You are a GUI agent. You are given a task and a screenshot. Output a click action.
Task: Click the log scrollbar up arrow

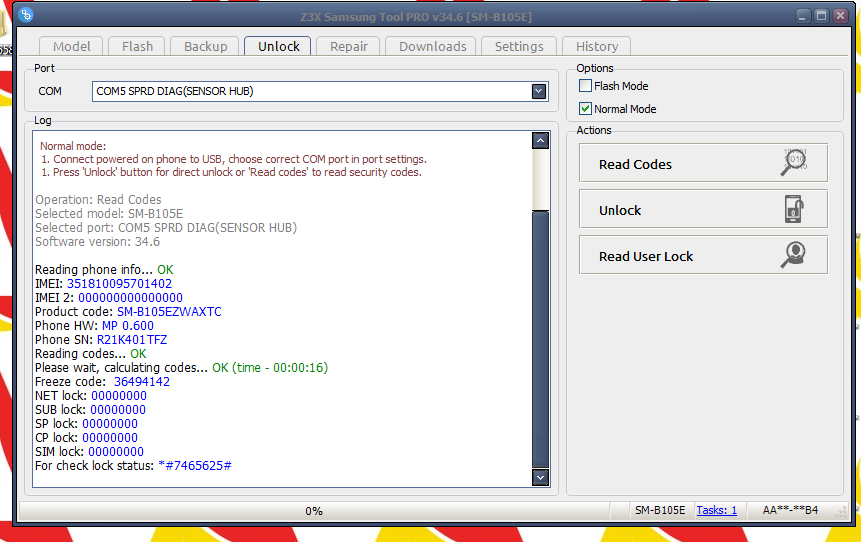coord(540,141)
